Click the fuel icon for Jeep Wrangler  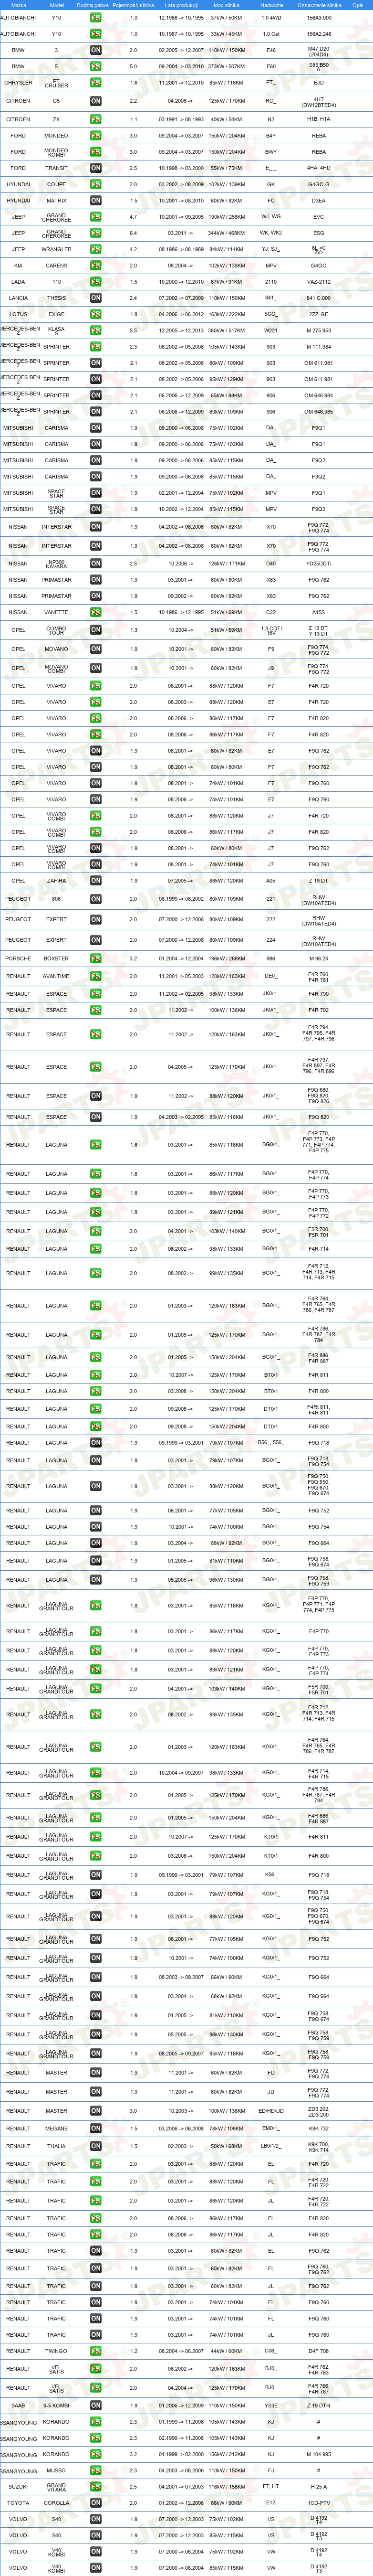click(x=95, y=249)
